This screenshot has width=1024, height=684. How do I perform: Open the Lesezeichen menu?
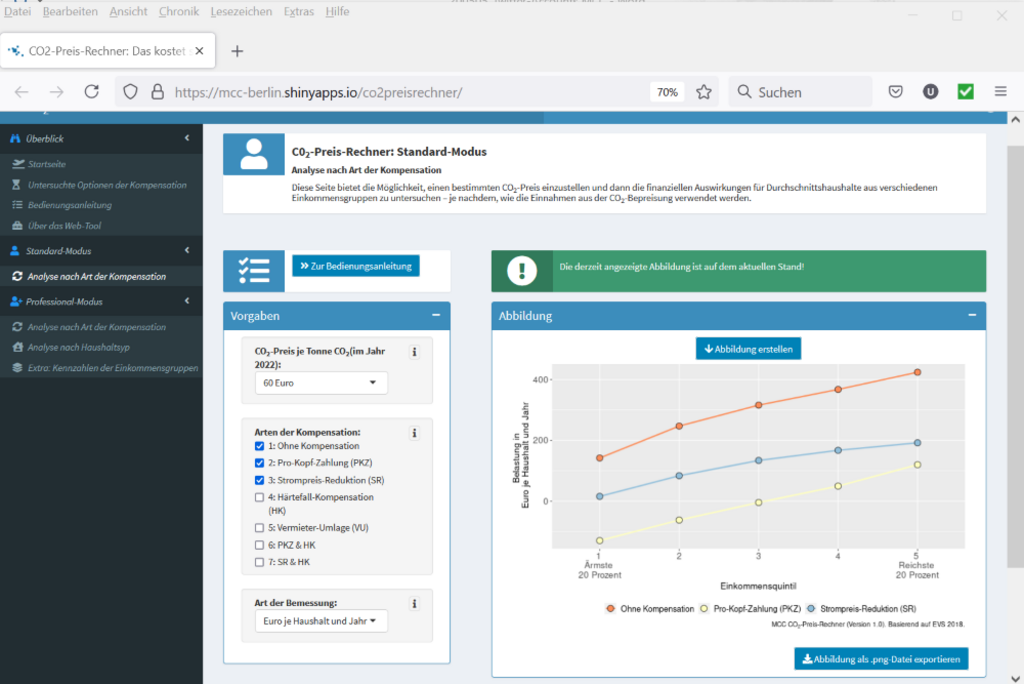[241, 12]
